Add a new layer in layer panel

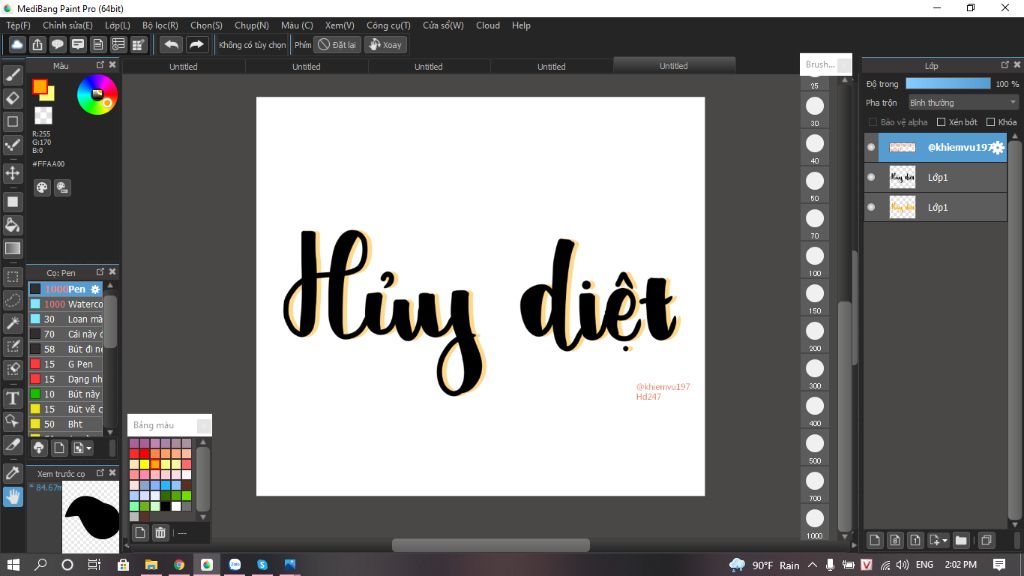point(874,540)
